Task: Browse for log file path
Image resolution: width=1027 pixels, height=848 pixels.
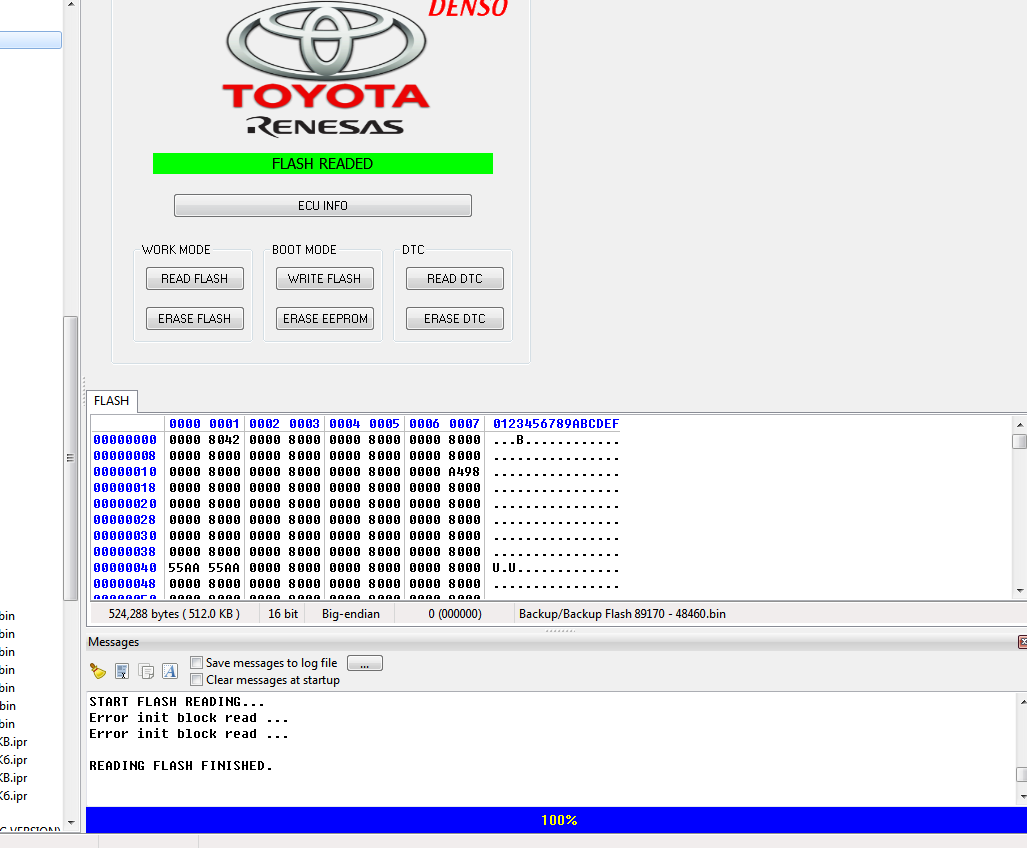Action: pos(364,663)
